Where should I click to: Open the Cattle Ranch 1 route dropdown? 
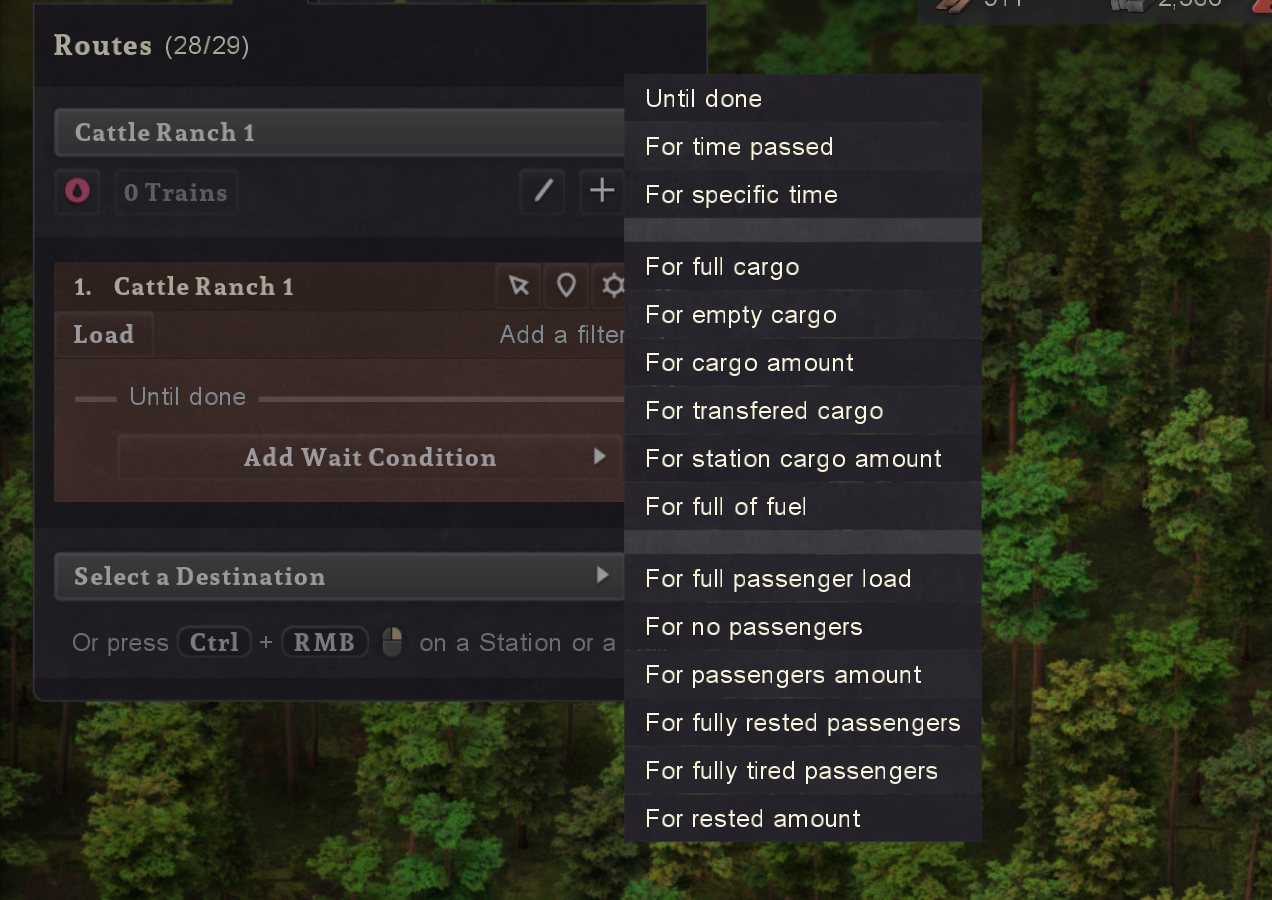point(340,133)
